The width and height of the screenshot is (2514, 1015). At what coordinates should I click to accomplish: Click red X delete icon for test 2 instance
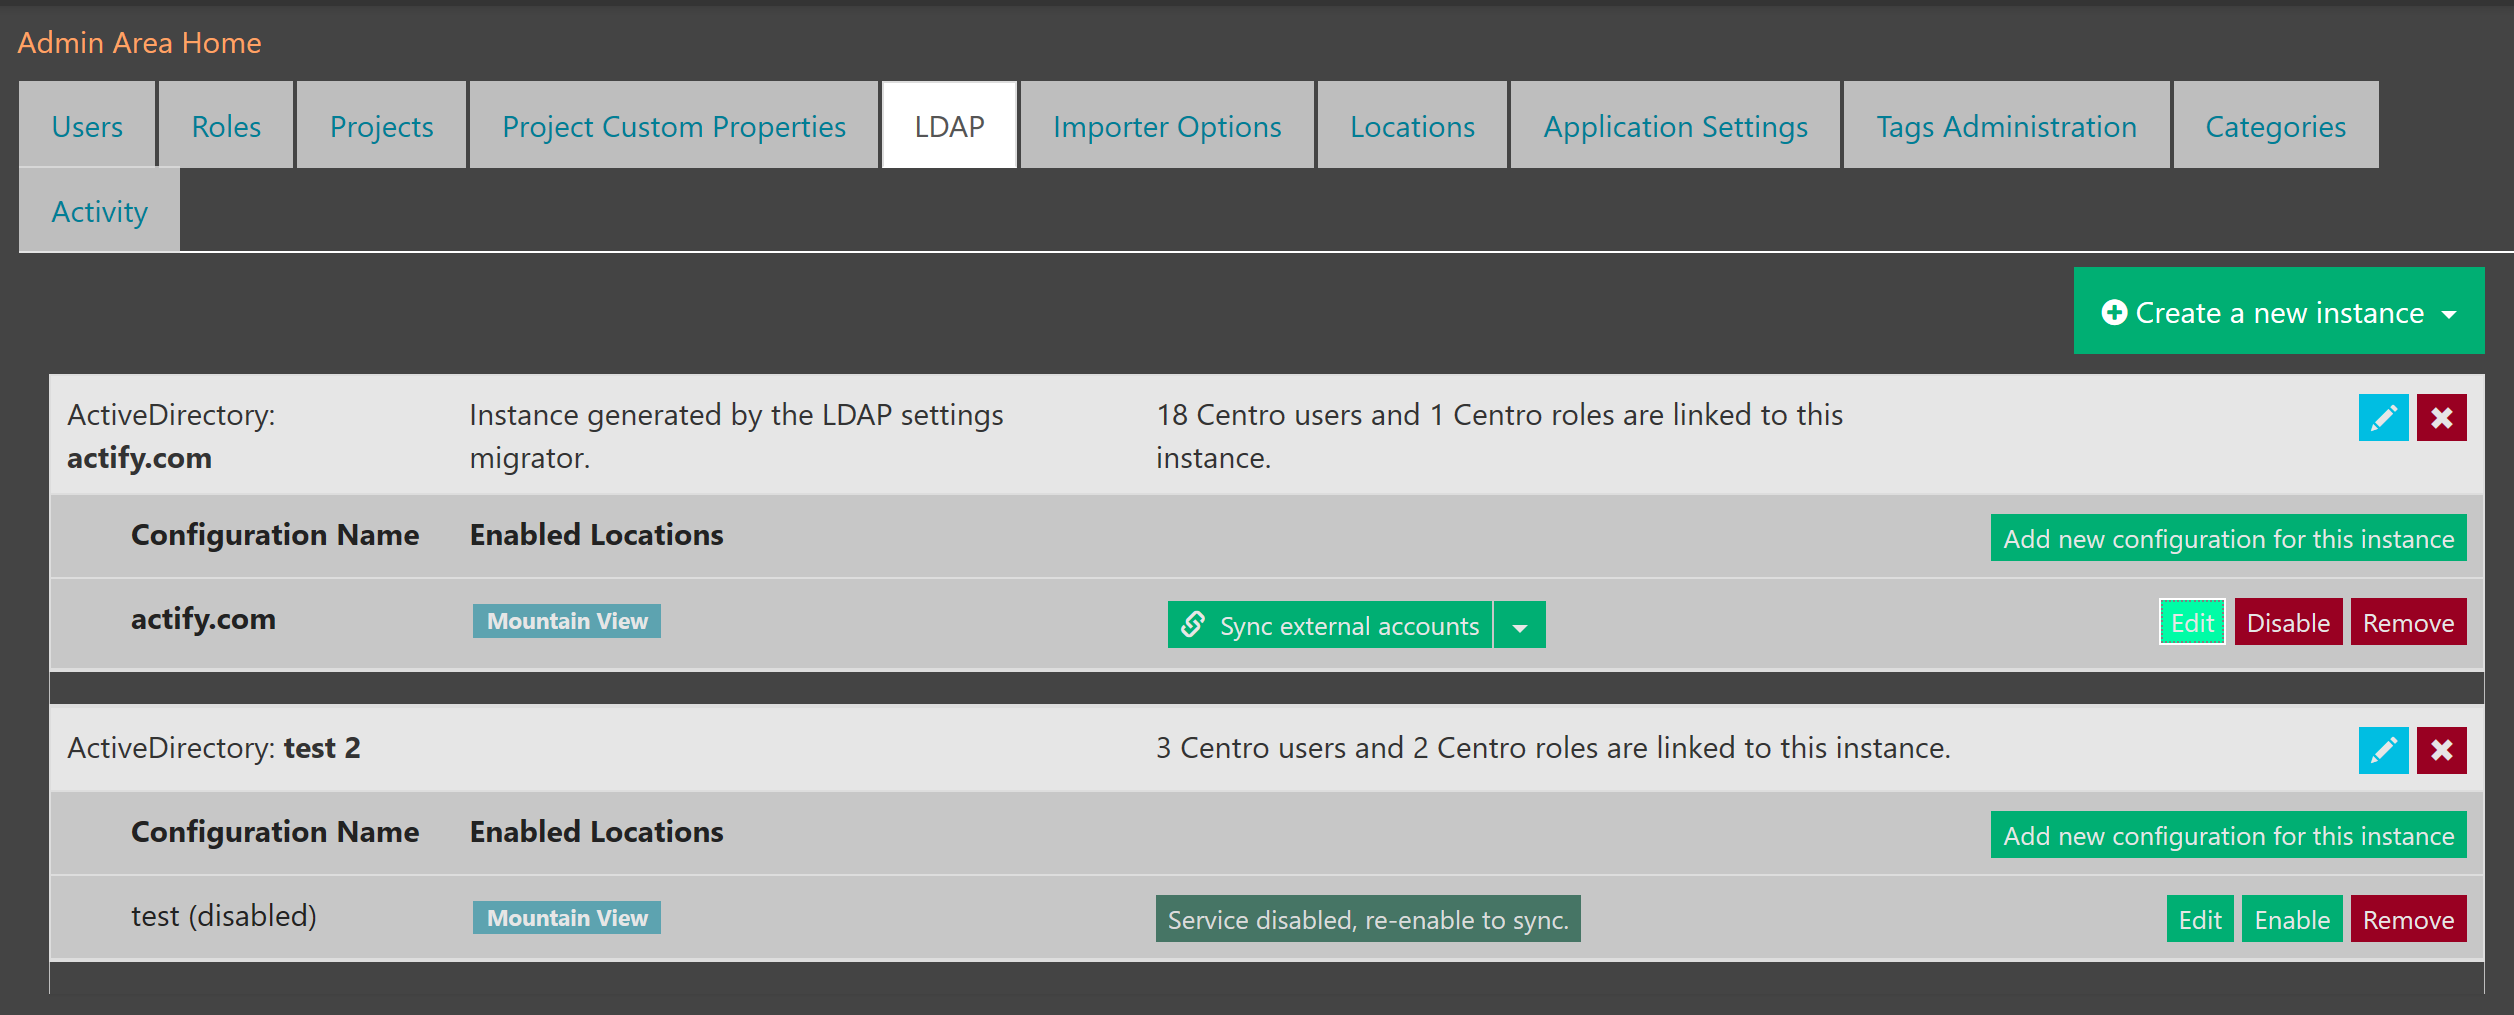point(2441,750)
